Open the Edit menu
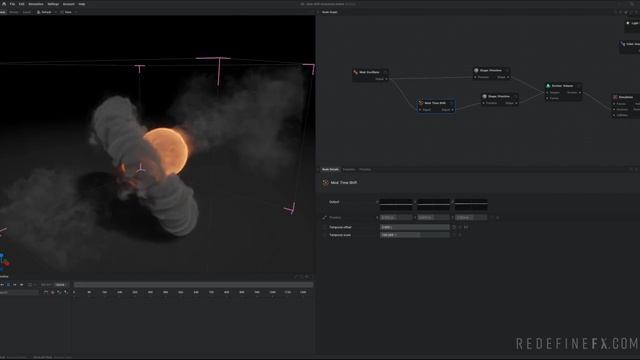This screenshot has height=360, width=640. point(22,4)
